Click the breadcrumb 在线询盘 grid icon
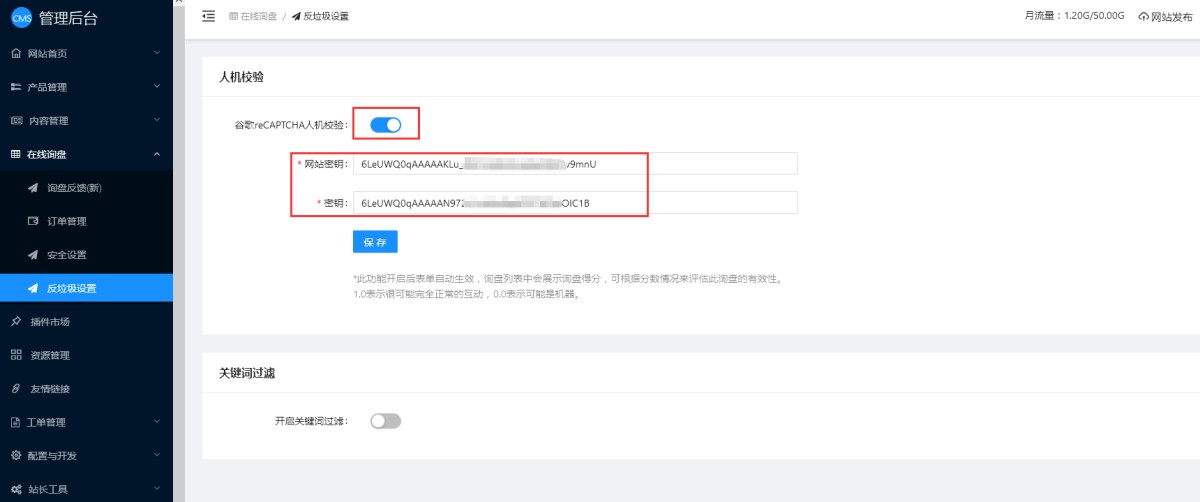This screenshot has height=502, width=1200. 234,16
